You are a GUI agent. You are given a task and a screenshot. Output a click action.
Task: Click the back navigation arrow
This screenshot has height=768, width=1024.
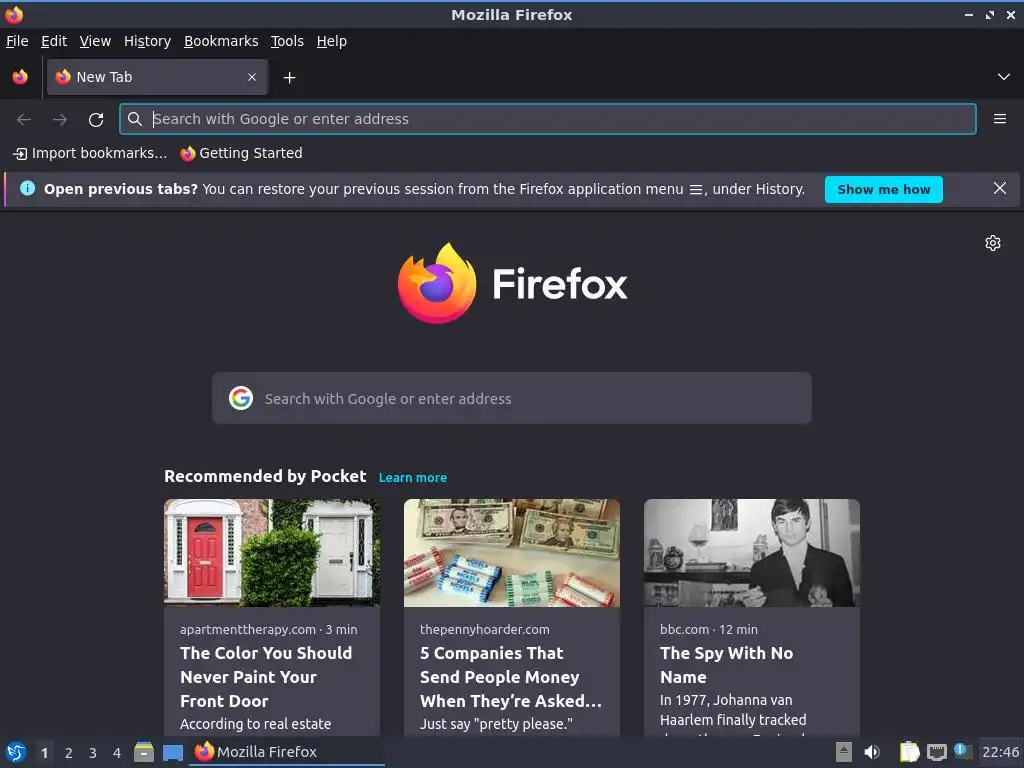click(24, 120)
